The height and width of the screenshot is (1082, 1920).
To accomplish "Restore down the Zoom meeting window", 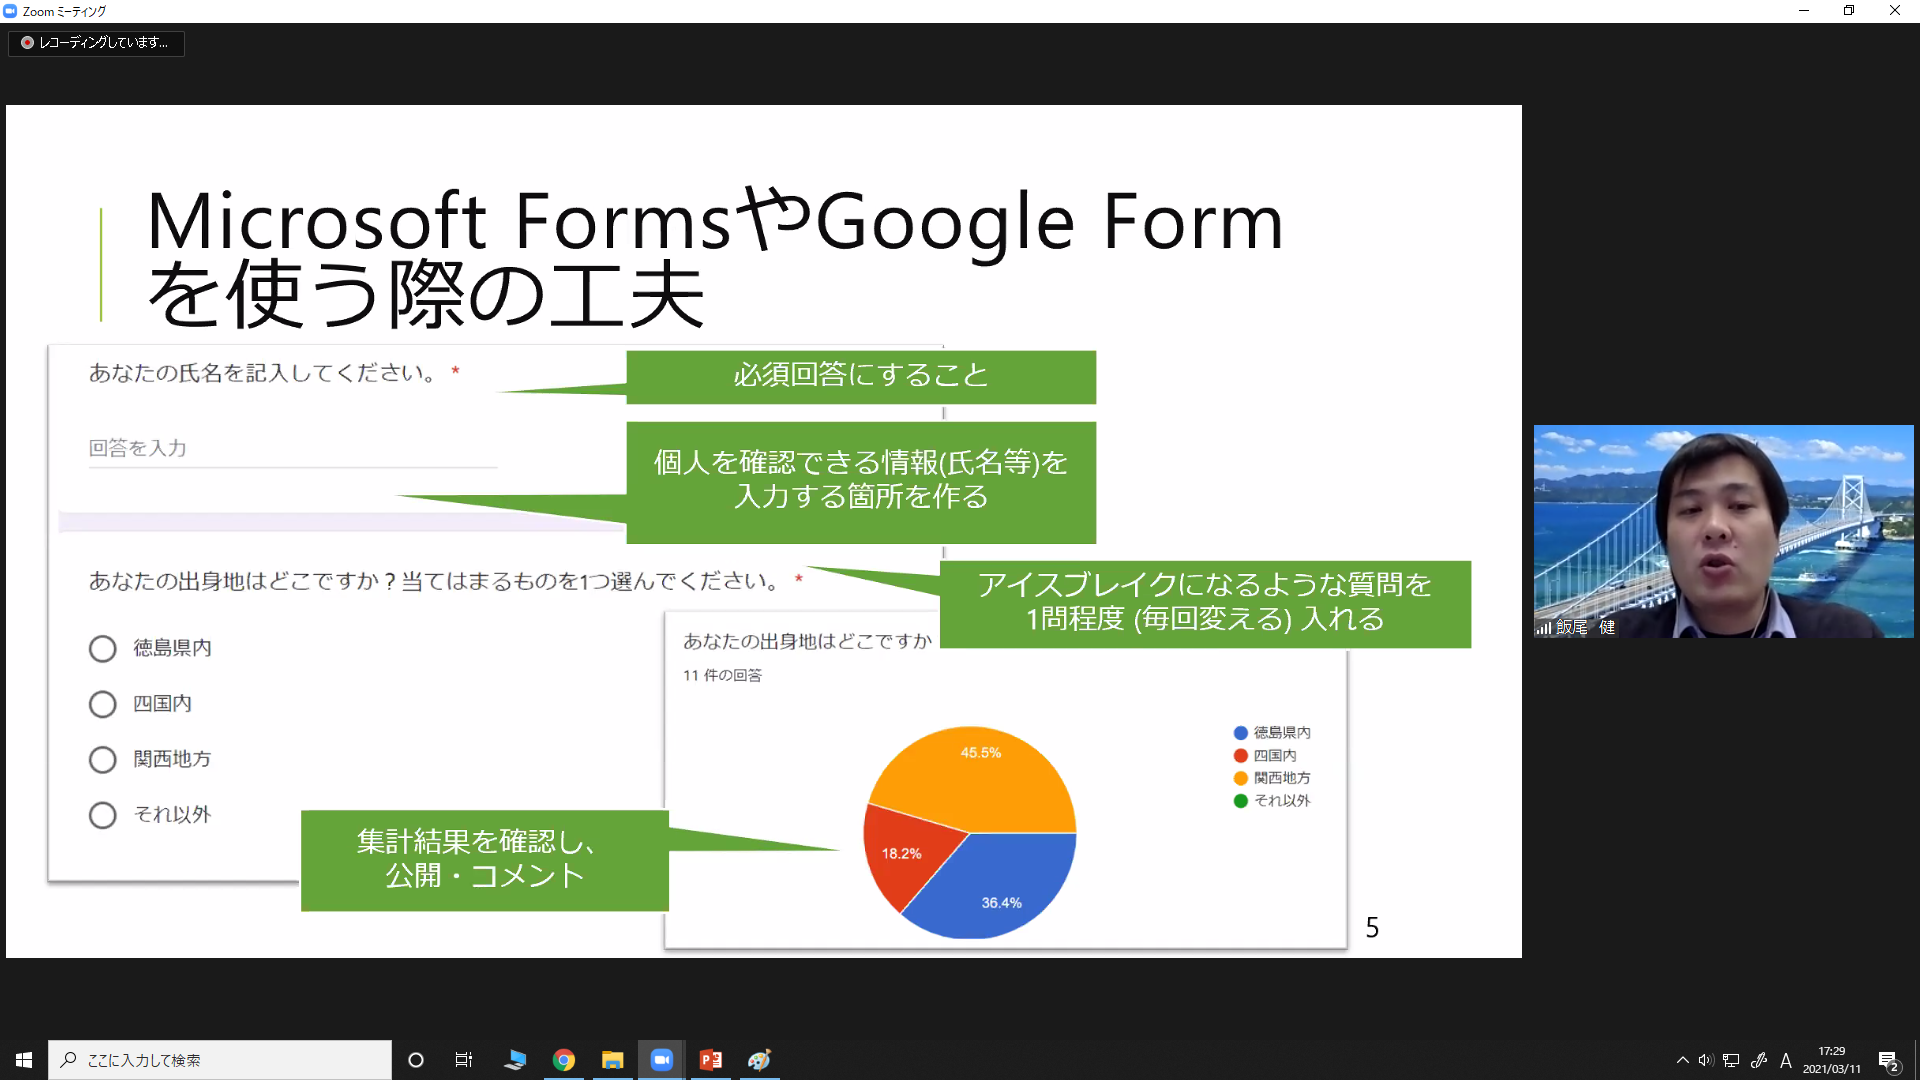I will 1849,11.
